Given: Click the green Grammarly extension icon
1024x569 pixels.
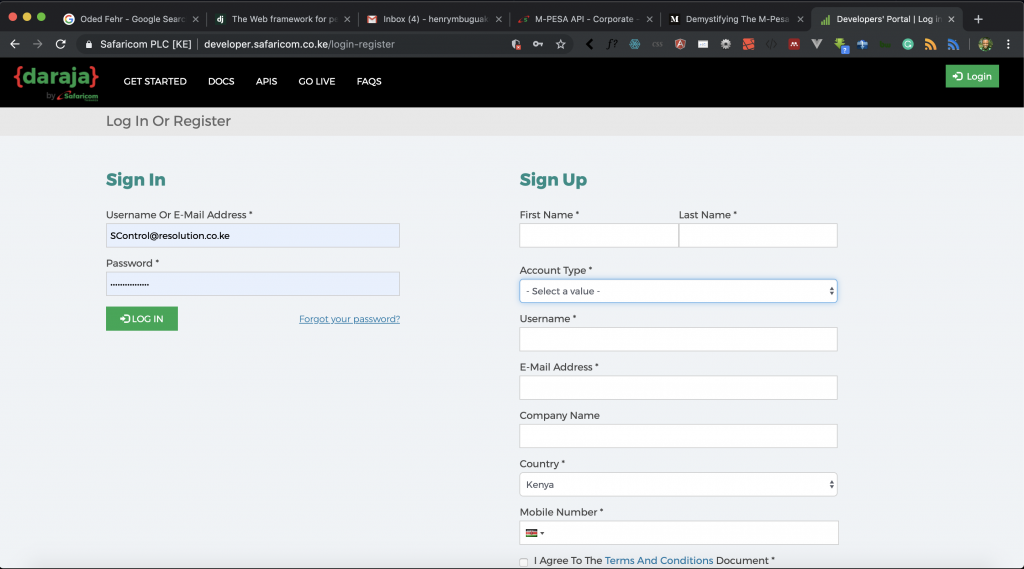Looking at the screenshot, I should point(908,44).
